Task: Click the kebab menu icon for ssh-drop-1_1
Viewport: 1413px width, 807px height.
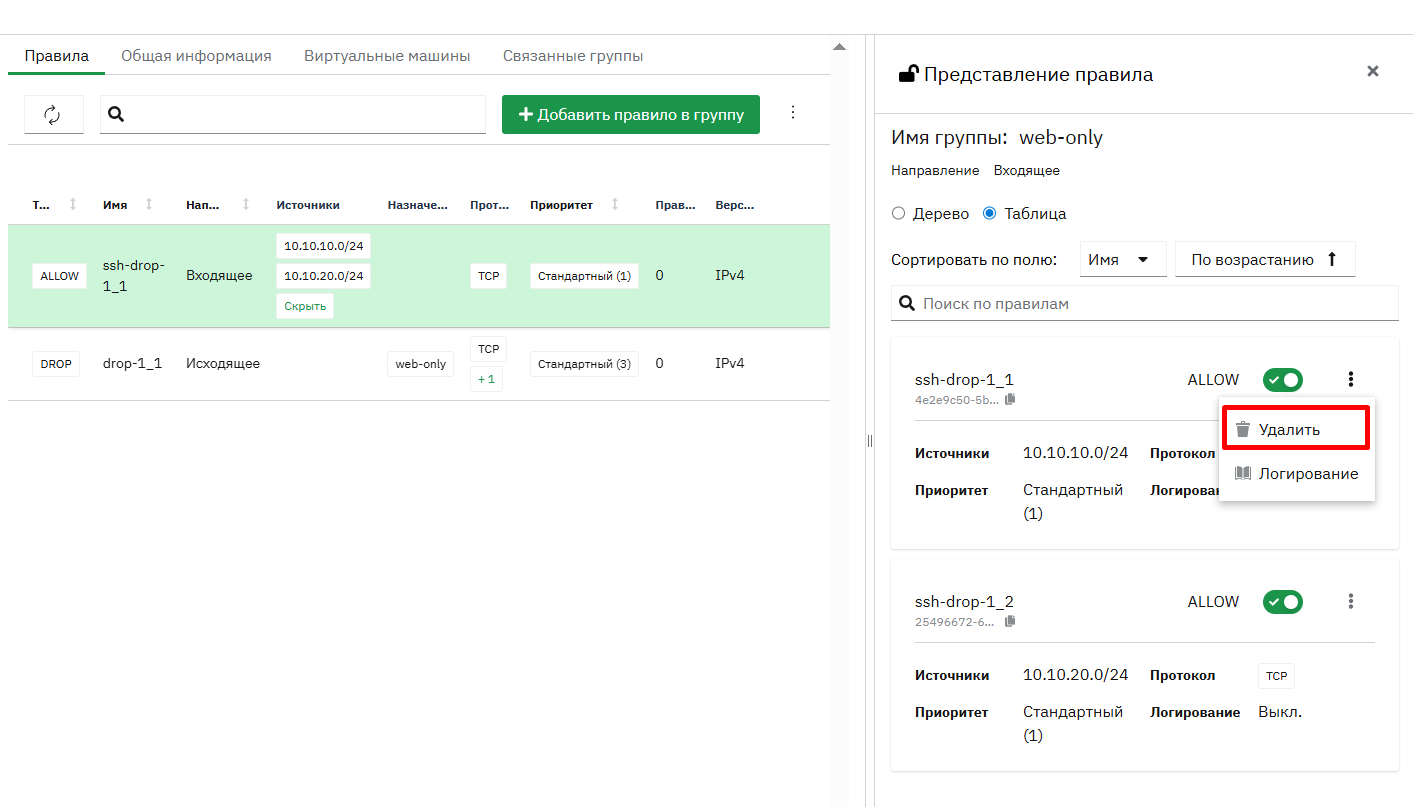Action: click(1351, 379)
